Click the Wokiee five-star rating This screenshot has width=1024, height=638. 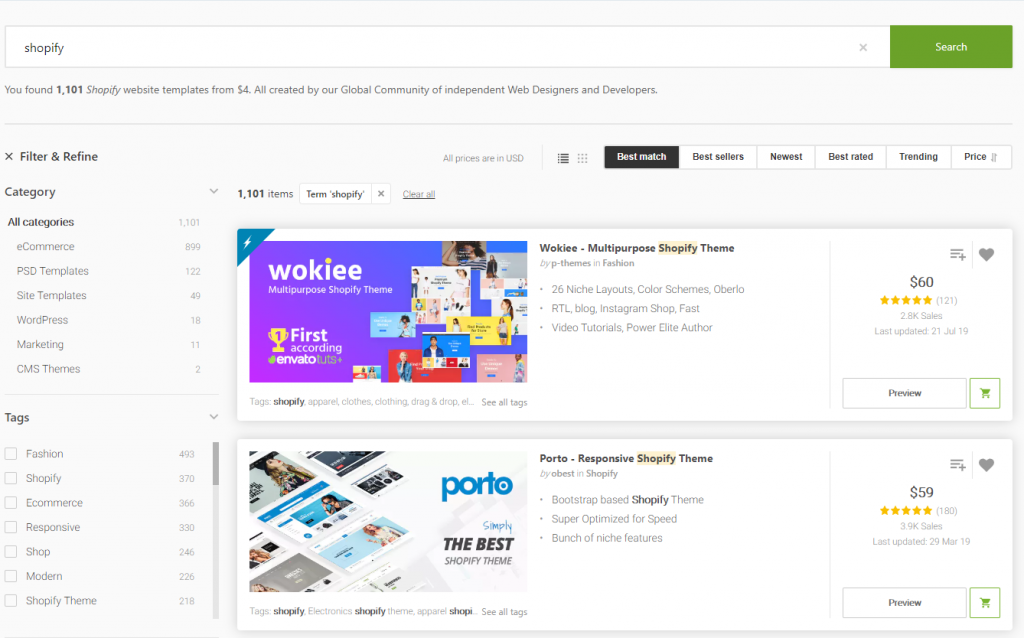pyautogui.click(x=905, y=300)
